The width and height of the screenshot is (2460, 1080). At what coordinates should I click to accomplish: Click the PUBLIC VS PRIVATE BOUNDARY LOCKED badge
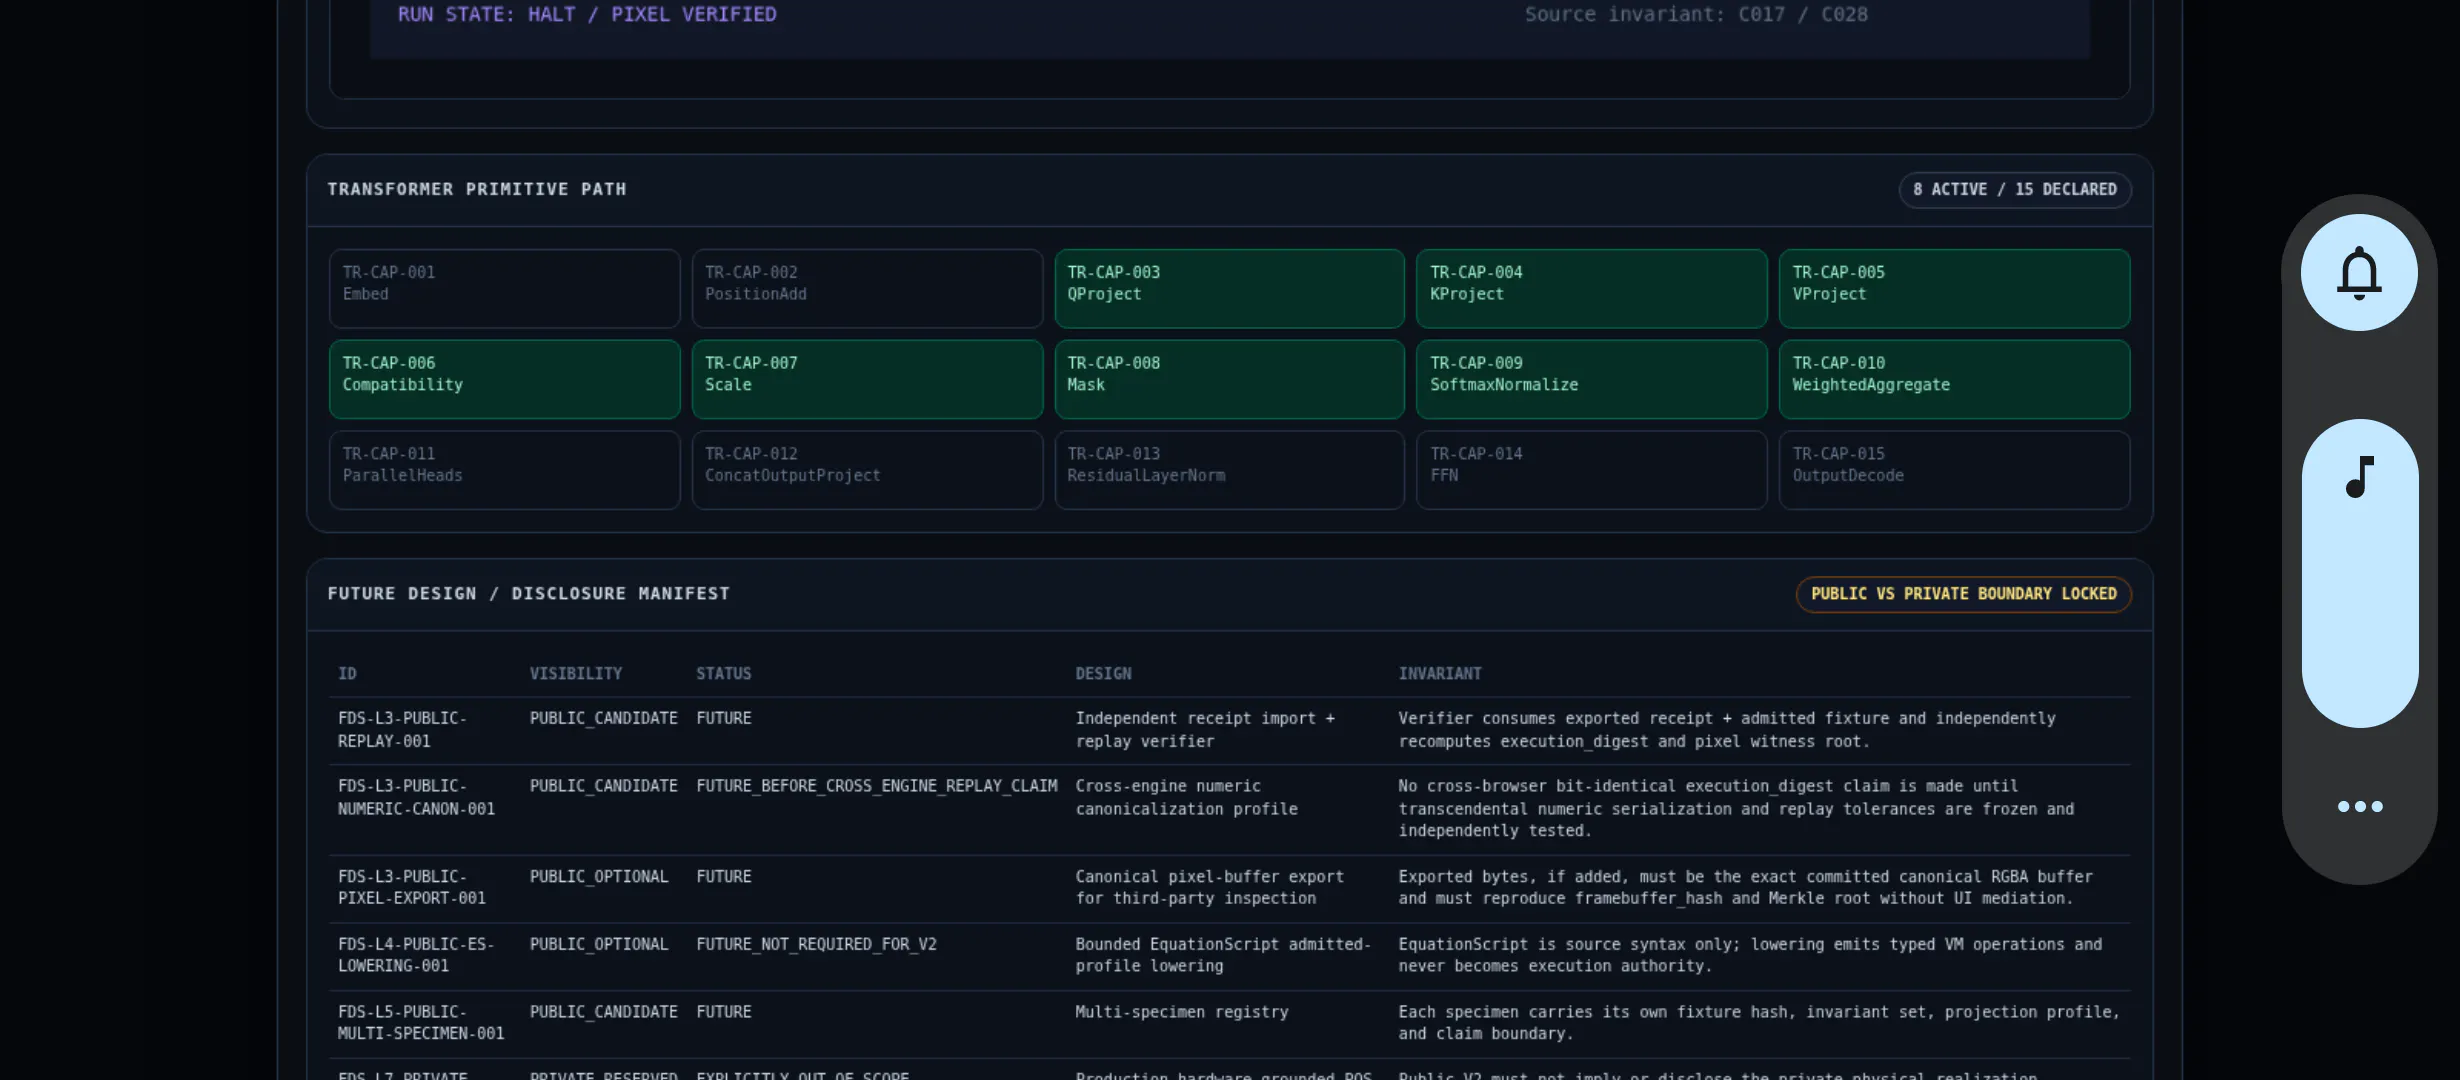[x=1963, y=594]
